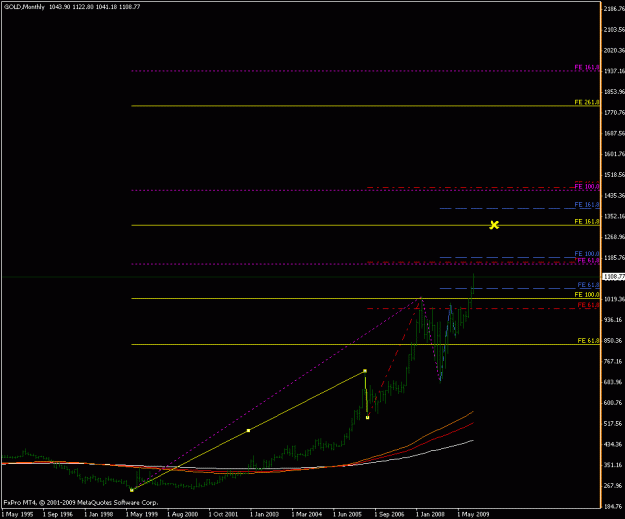Click price scale value 936.16
Screen dimensions: 625x519
pos(614,320)
